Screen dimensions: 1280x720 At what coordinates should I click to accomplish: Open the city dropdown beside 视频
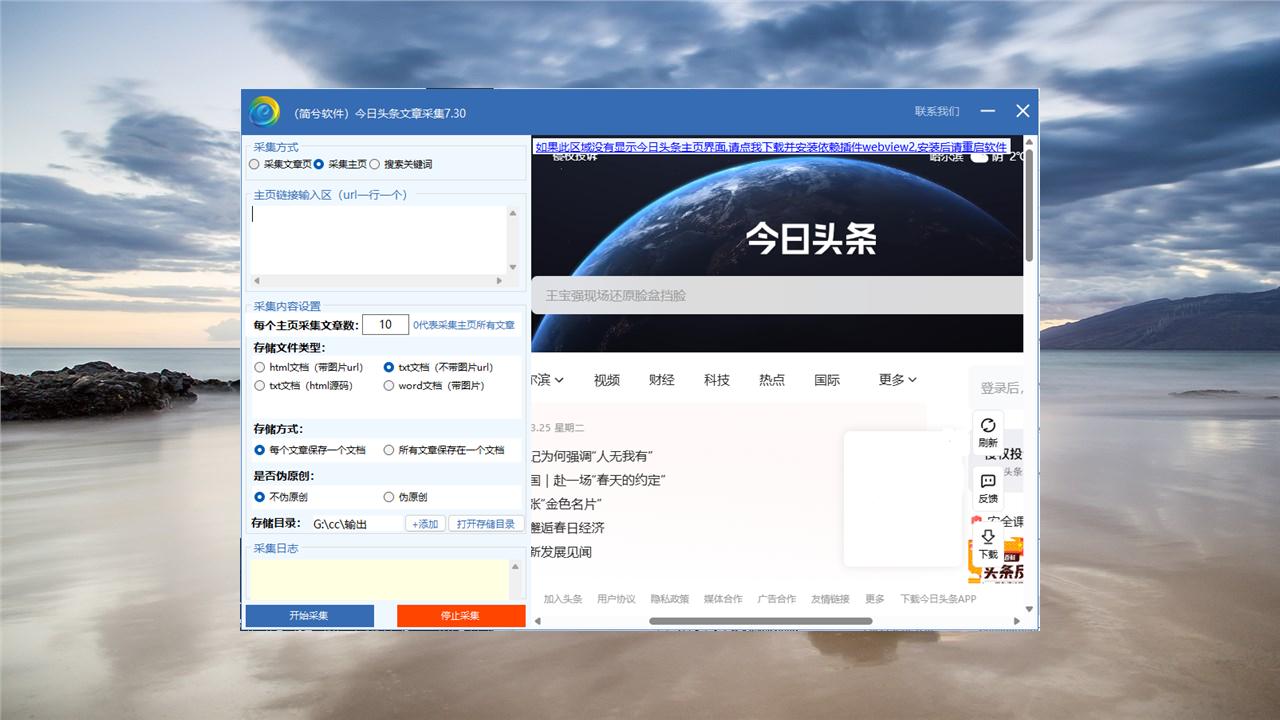(548, 380)
